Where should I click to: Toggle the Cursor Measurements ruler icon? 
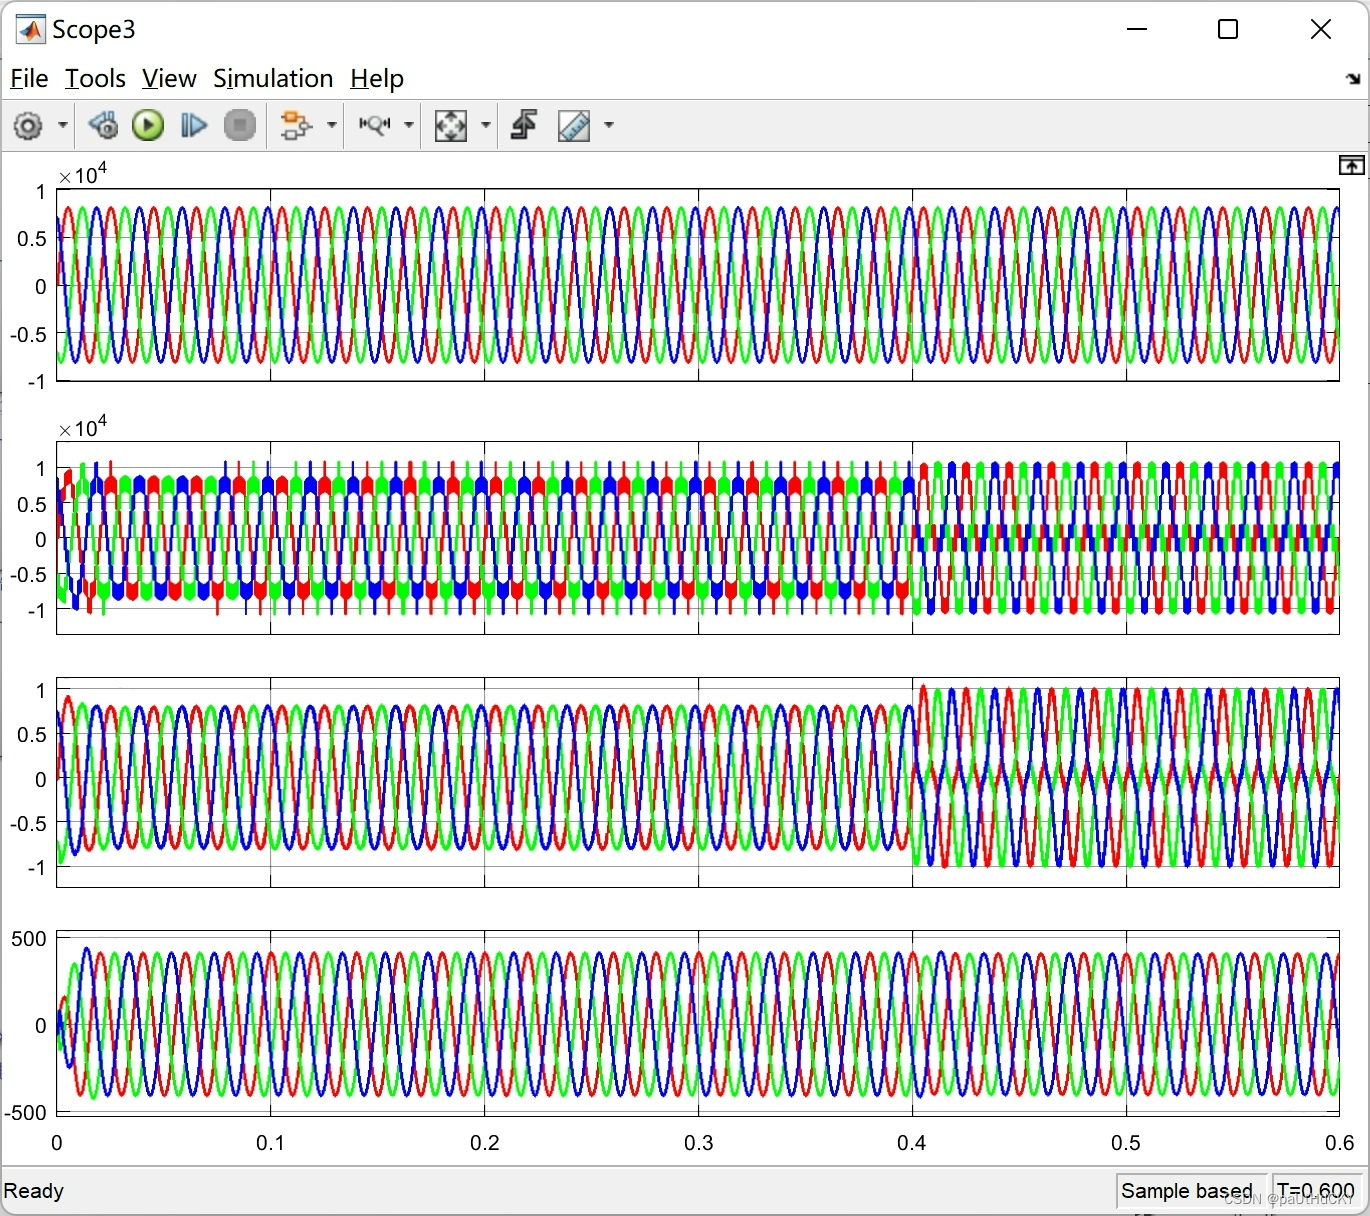pyautogui.click(x=574, y=126)
